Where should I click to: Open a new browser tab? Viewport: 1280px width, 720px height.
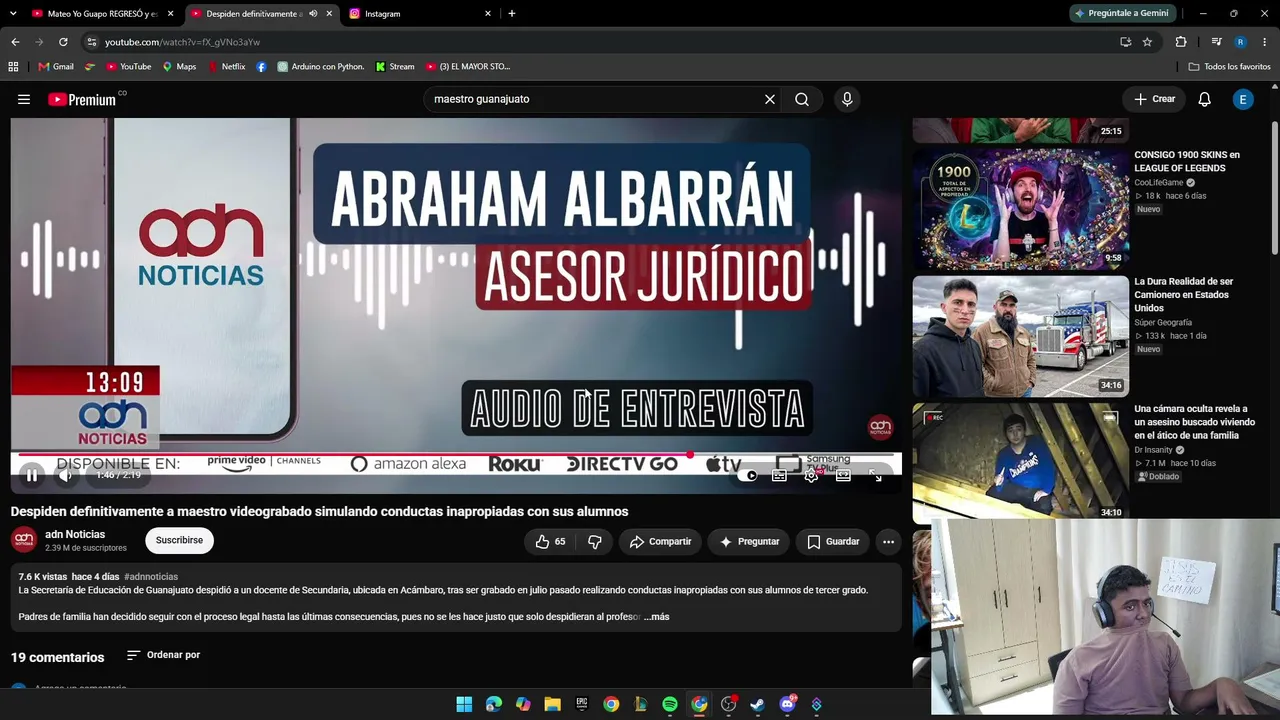pos(512,14)
